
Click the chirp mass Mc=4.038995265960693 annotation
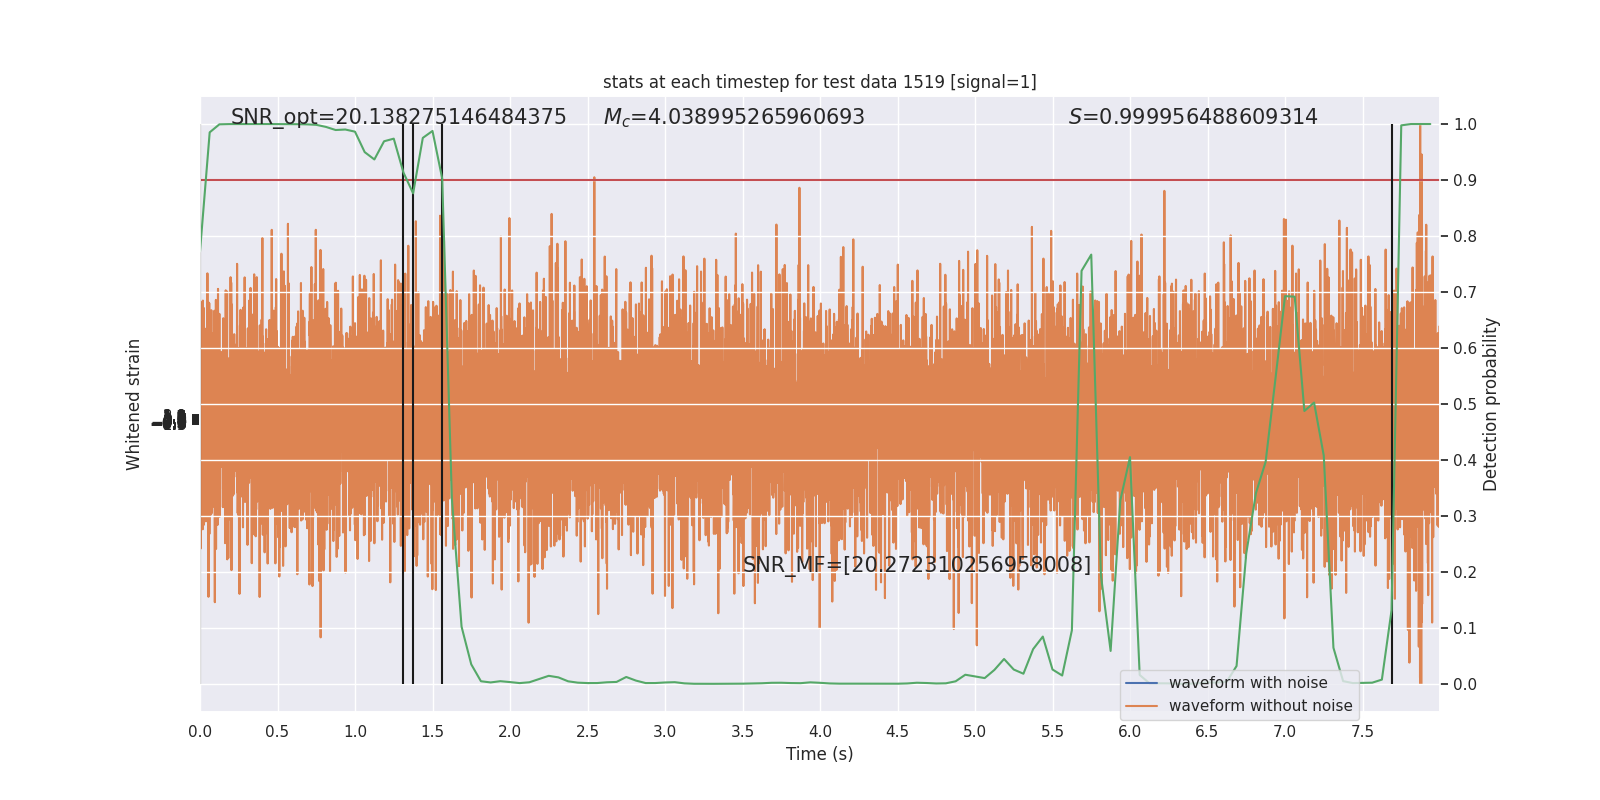pyautogui.click(x=734, y=117)
